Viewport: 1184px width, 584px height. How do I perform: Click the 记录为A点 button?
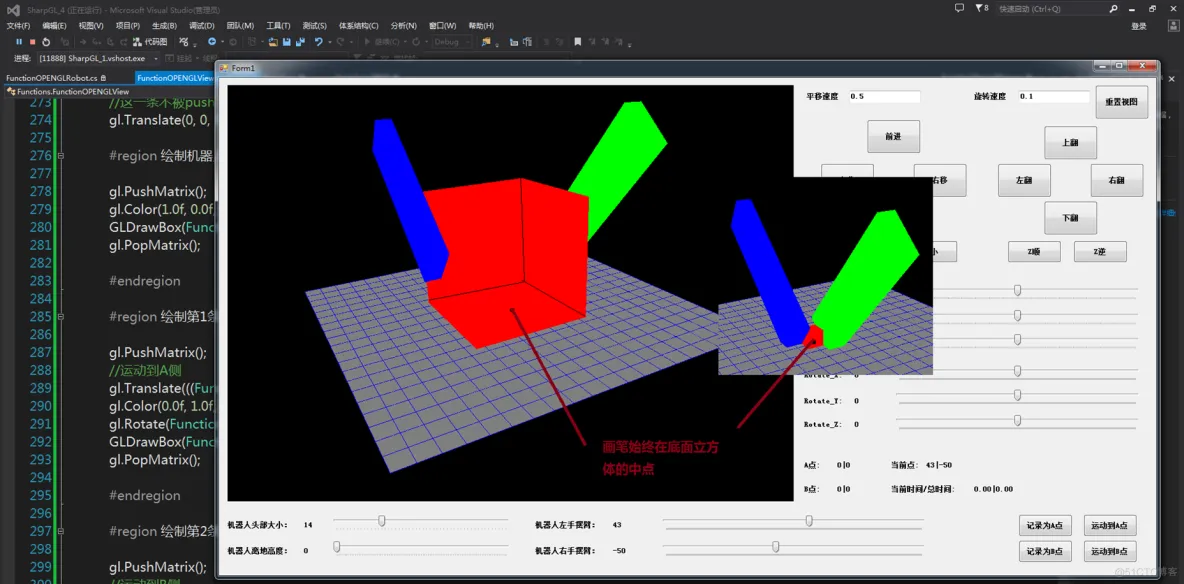1045,525
